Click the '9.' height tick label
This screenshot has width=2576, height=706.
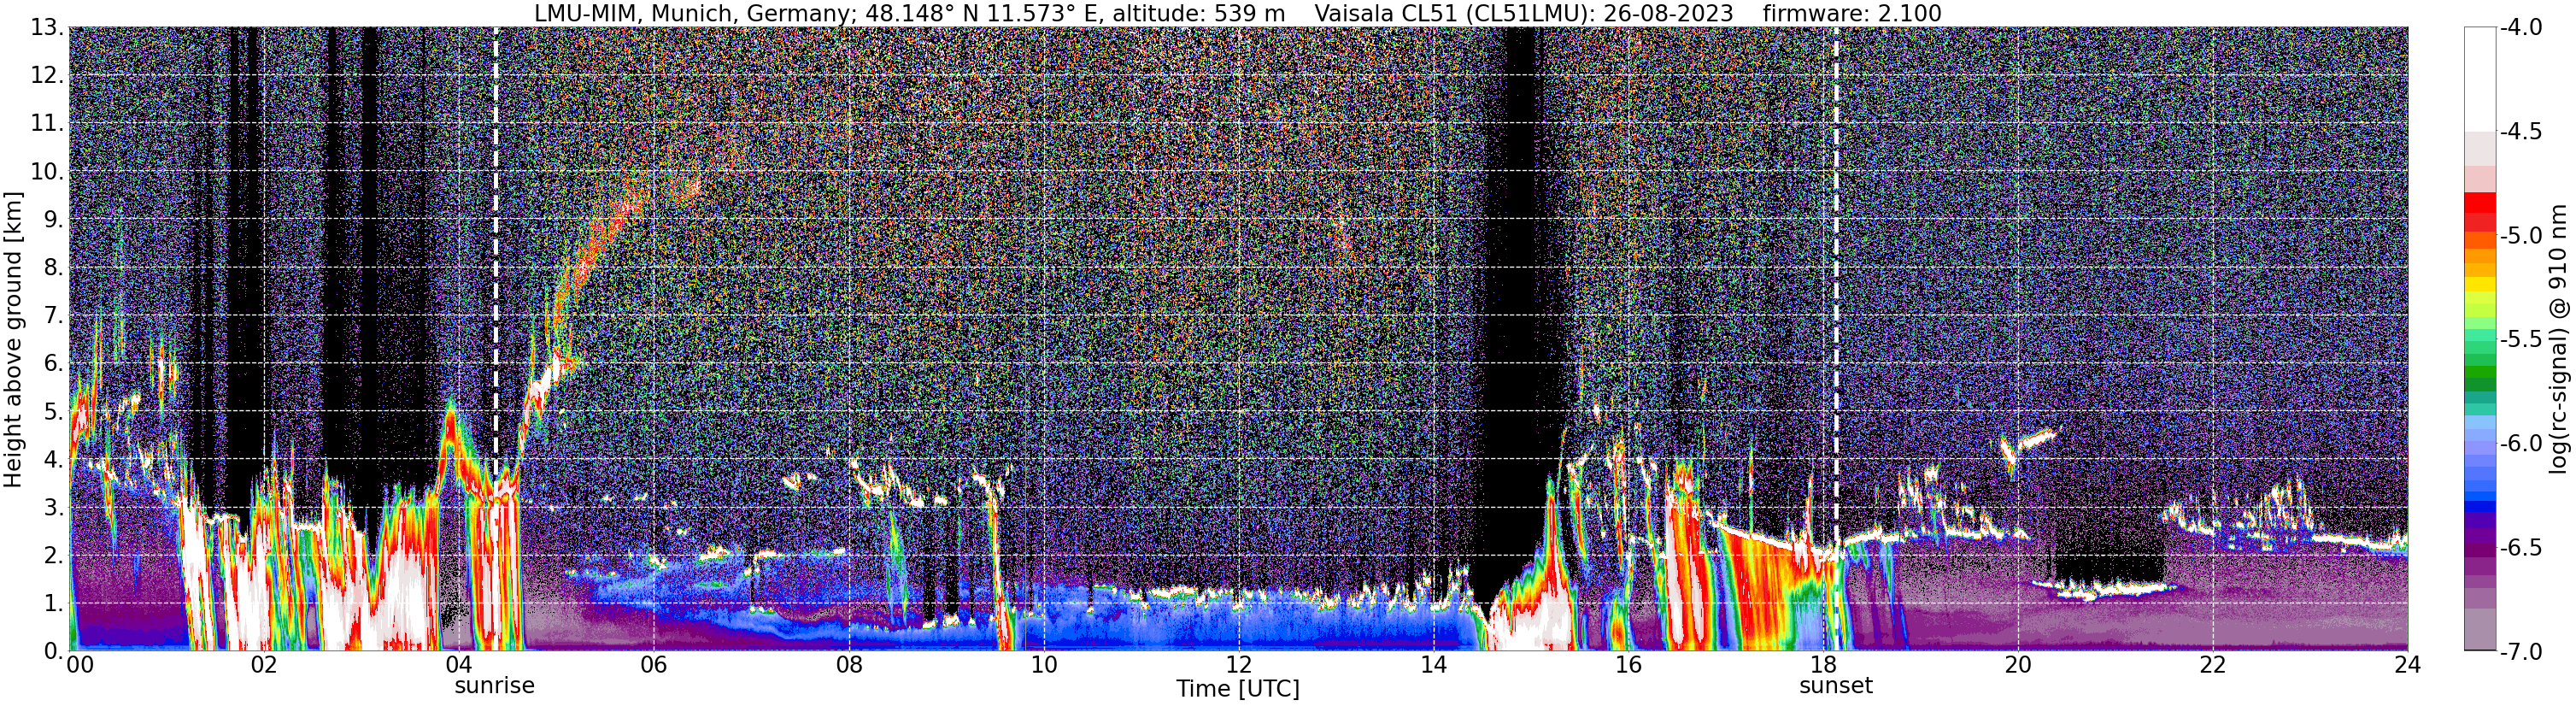point(54,219)
